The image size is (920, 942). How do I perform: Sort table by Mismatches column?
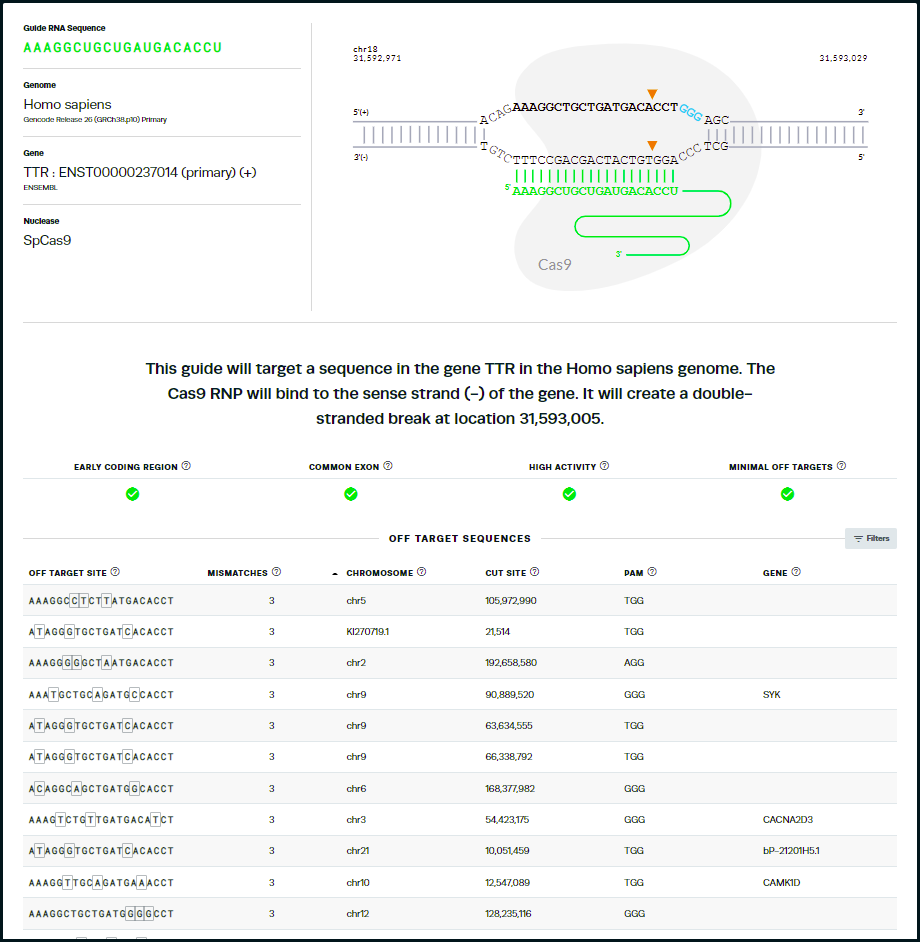(x=237, y=573)
